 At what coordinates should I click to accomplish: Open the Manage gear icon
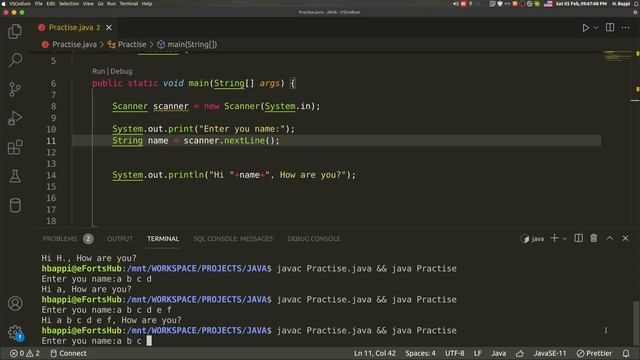(x=15, y=332)
